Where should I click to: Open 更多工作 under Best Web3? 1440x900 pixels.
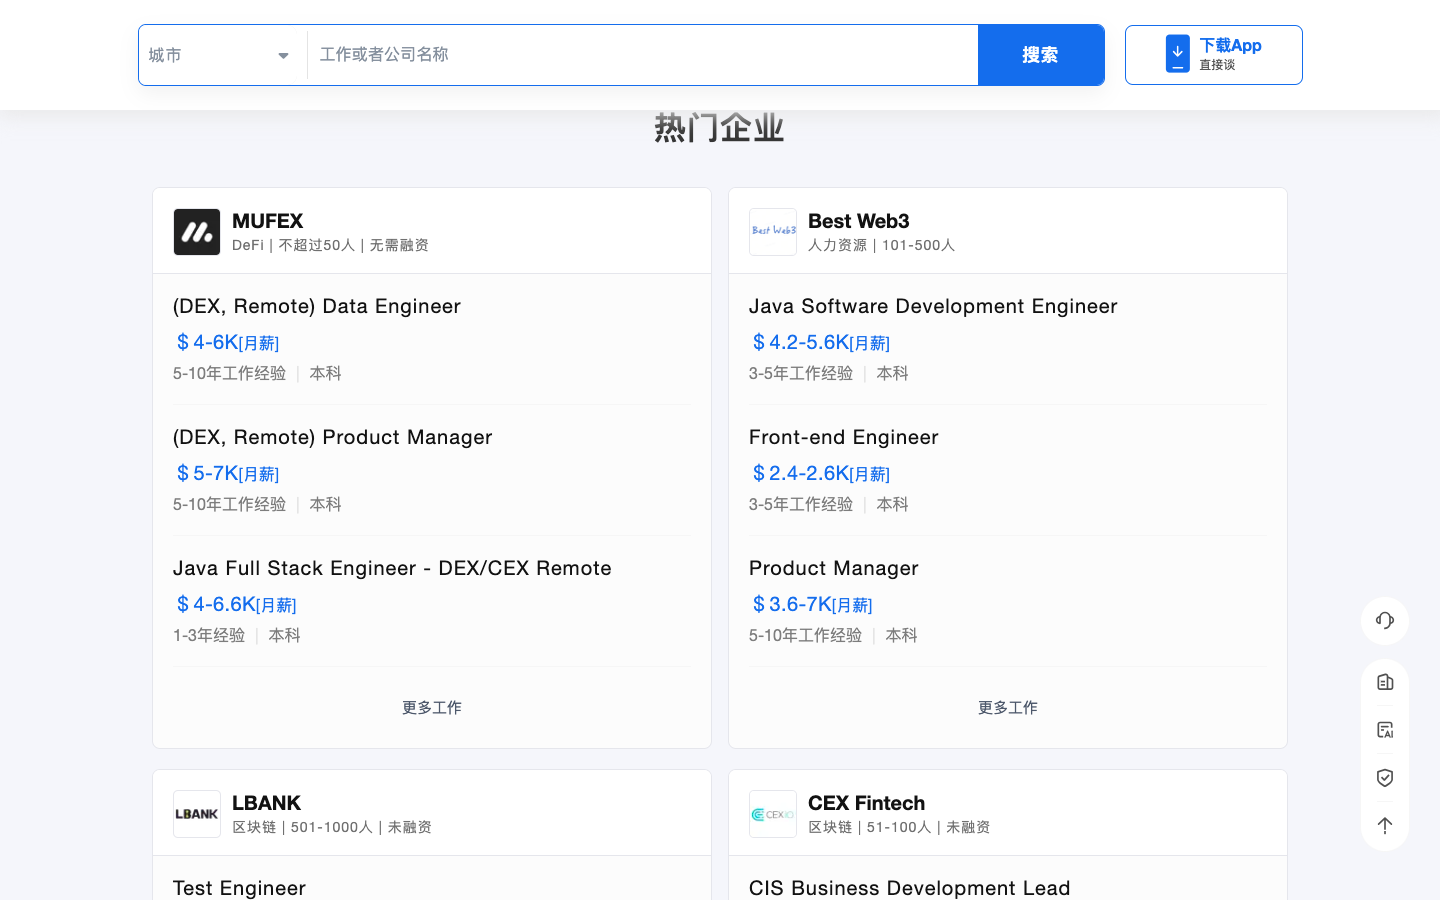tap(1008, 708)
